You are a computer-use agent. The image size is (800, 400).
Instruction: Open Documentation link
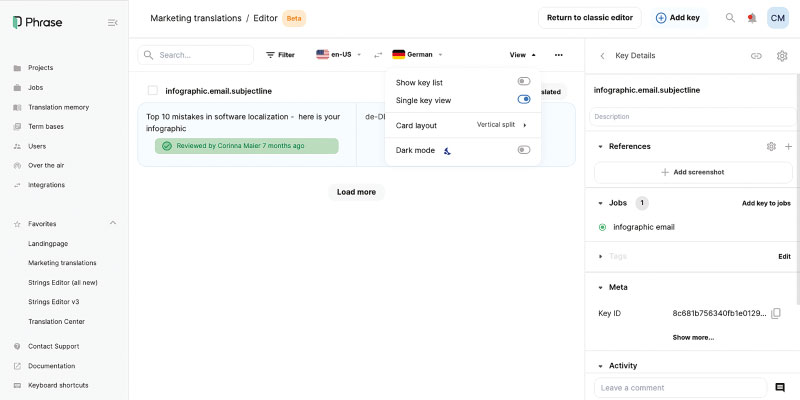[x=52, y=366]
